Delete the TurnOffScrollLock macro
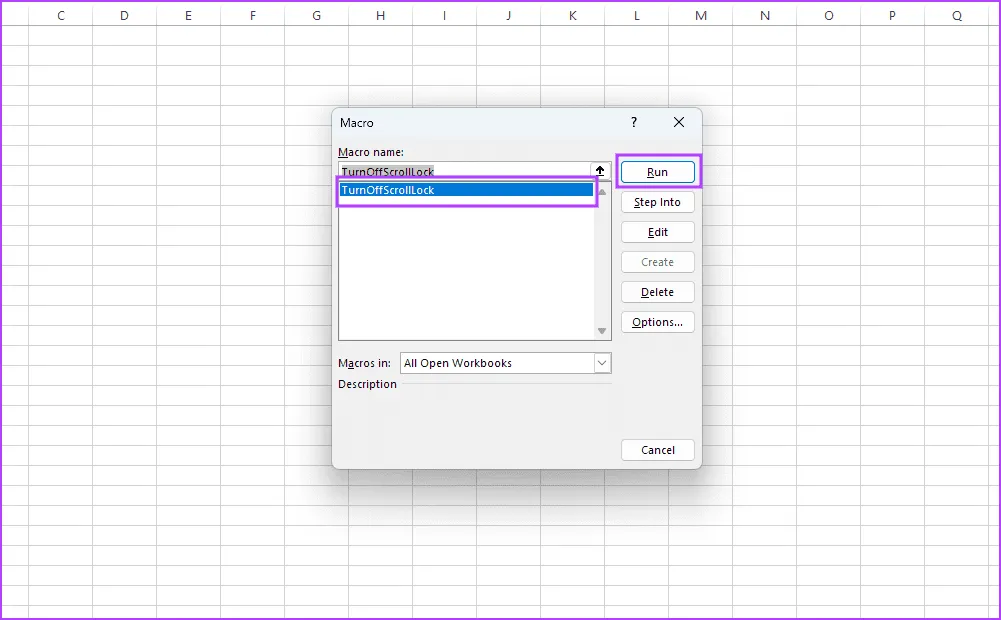This screenshot has height=620, width=1001. tap(657, 292)
